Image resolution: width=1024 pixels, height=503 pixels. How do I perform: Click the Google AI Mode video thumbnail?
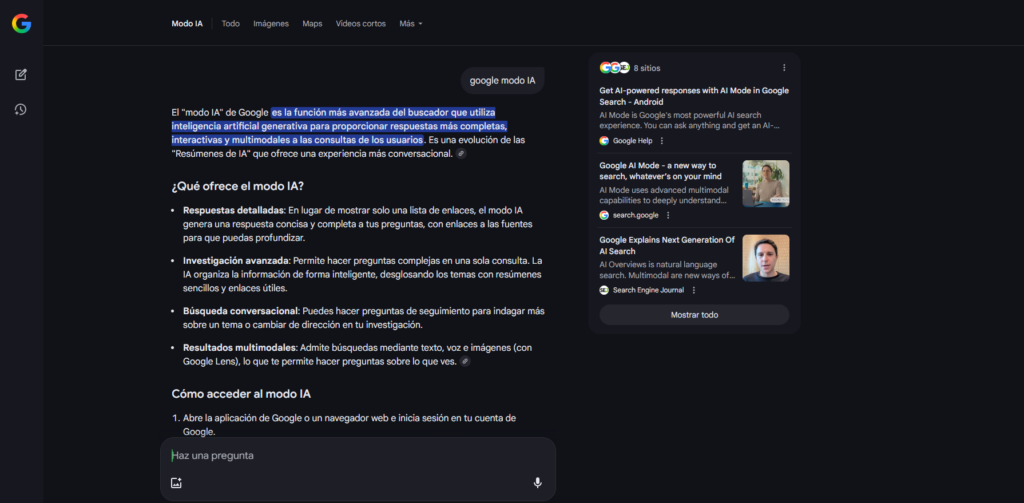coord(765,183)
